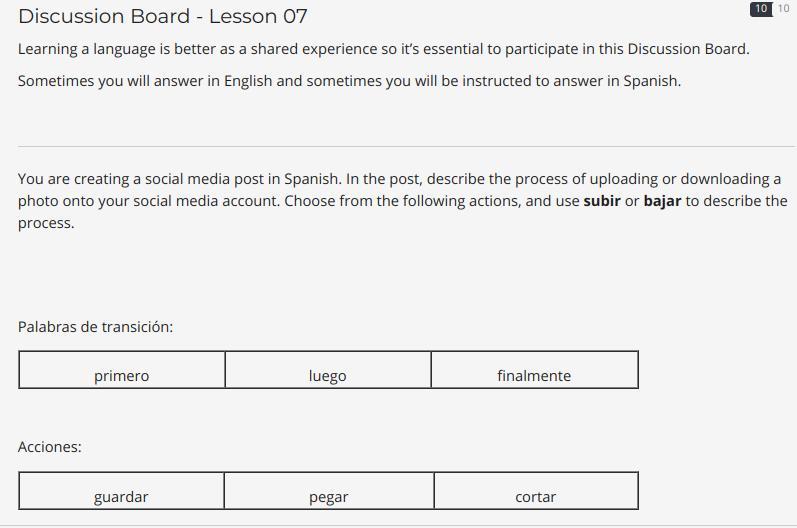Click the luego table cell
Viewport: 797px width, 528px height.
coord(328,369)
